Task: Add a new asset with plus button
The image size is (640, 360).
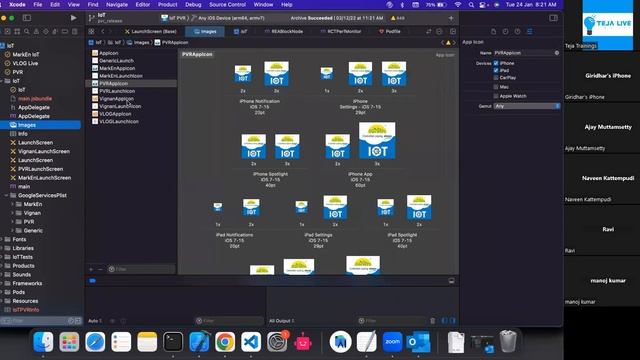Action: click(91, 269)
